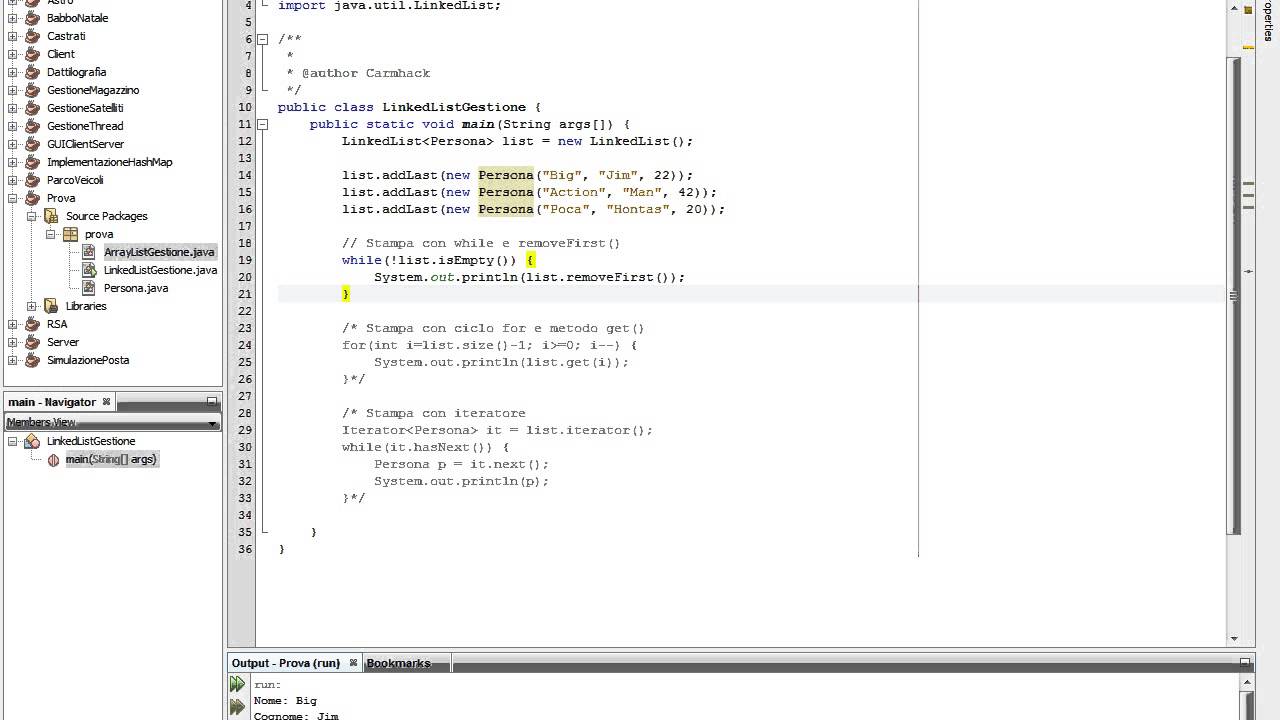Click the ImplementazioneHashMap project icon
1280x720 pixels.
pos(32,162)
